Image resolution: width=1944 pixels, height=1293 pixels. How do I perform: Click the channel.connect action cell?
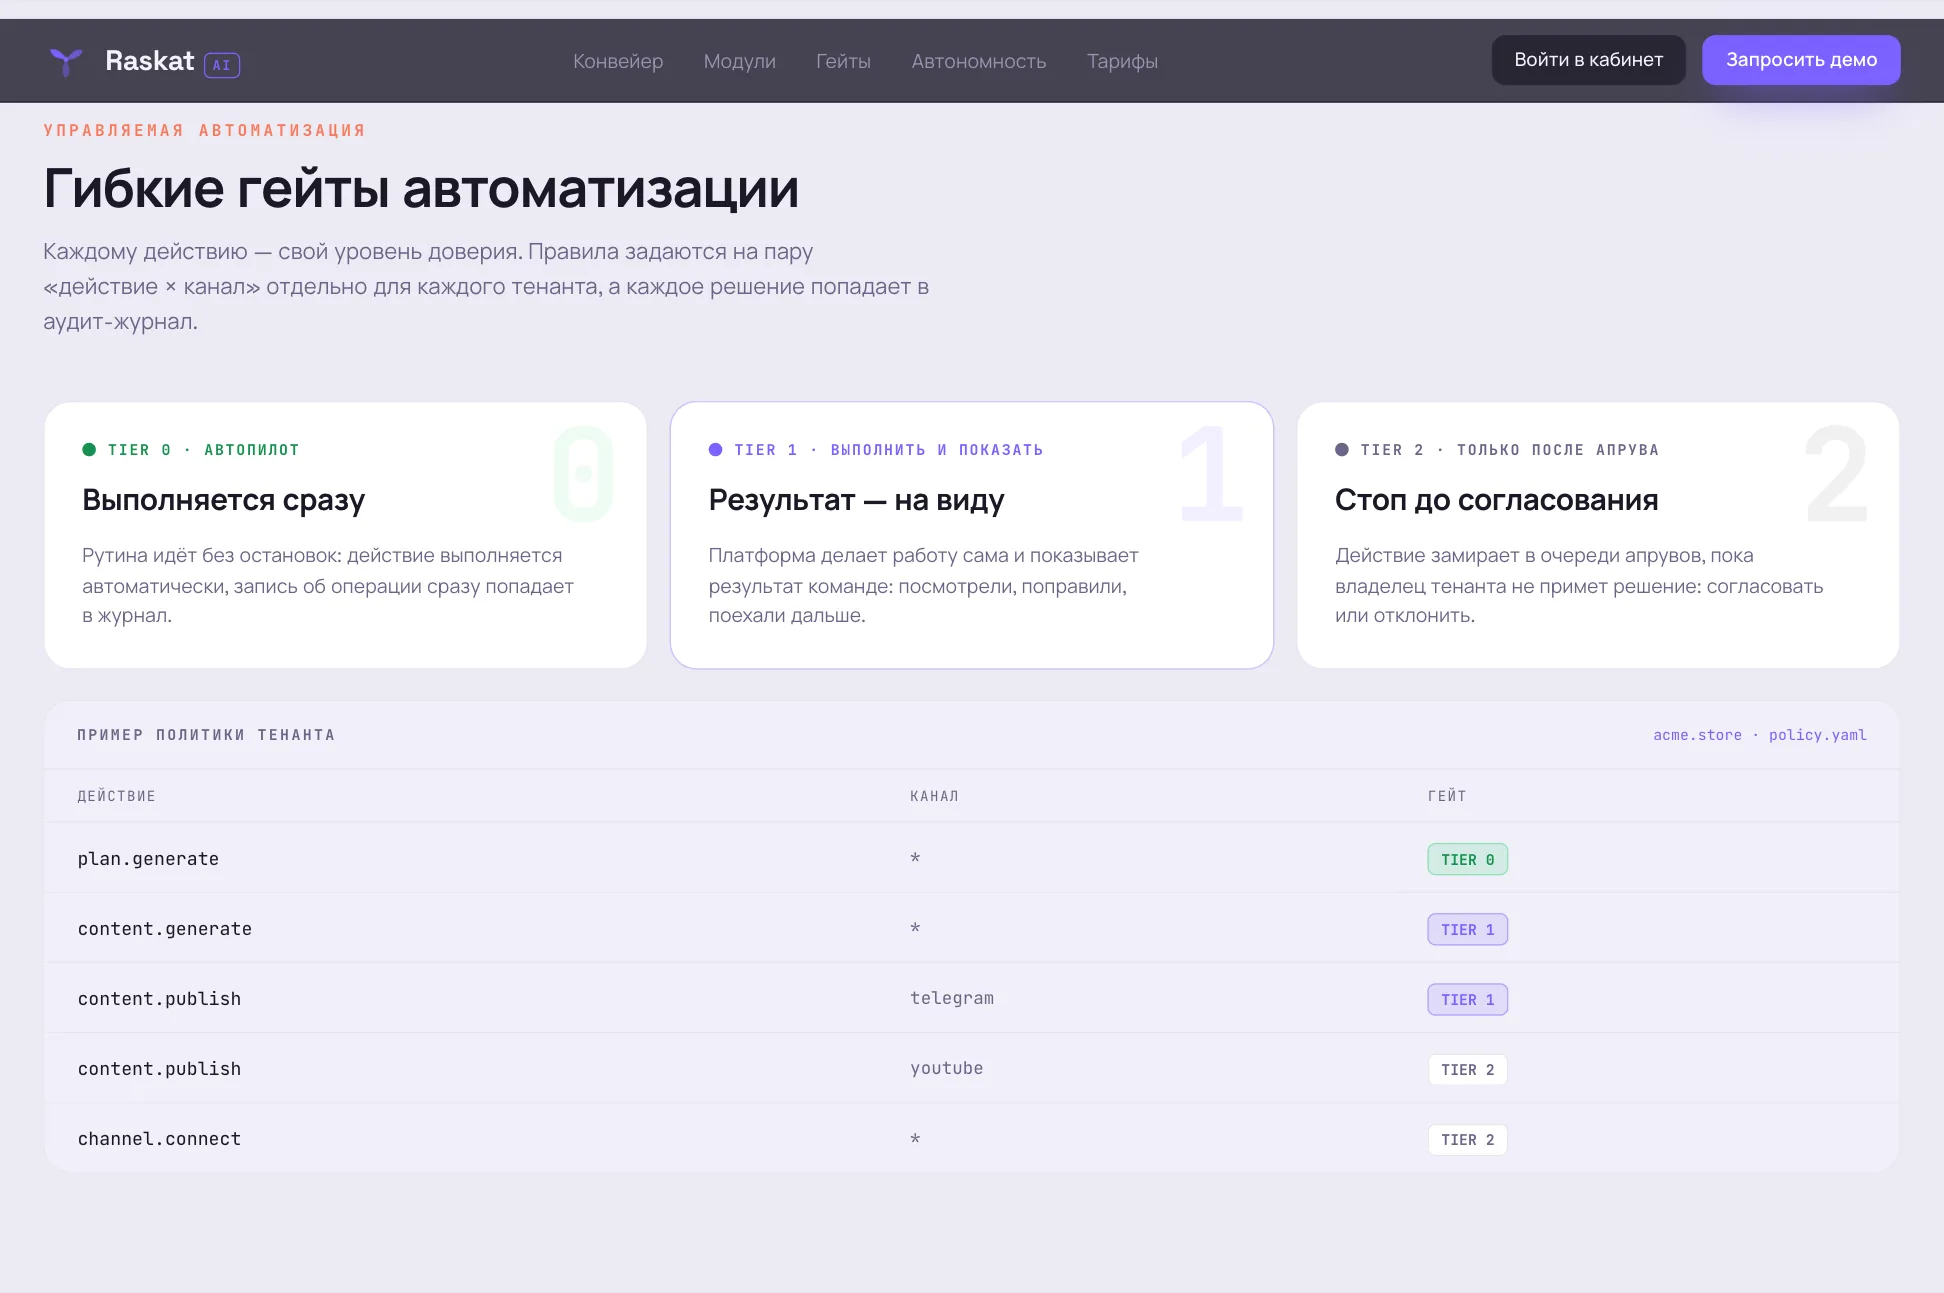tap(159, 1139)
